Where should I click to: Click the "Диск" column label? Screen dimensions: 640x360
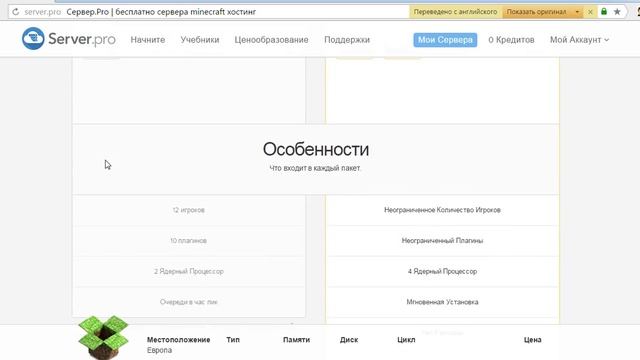pyautogui.click(x=349, y=340)
